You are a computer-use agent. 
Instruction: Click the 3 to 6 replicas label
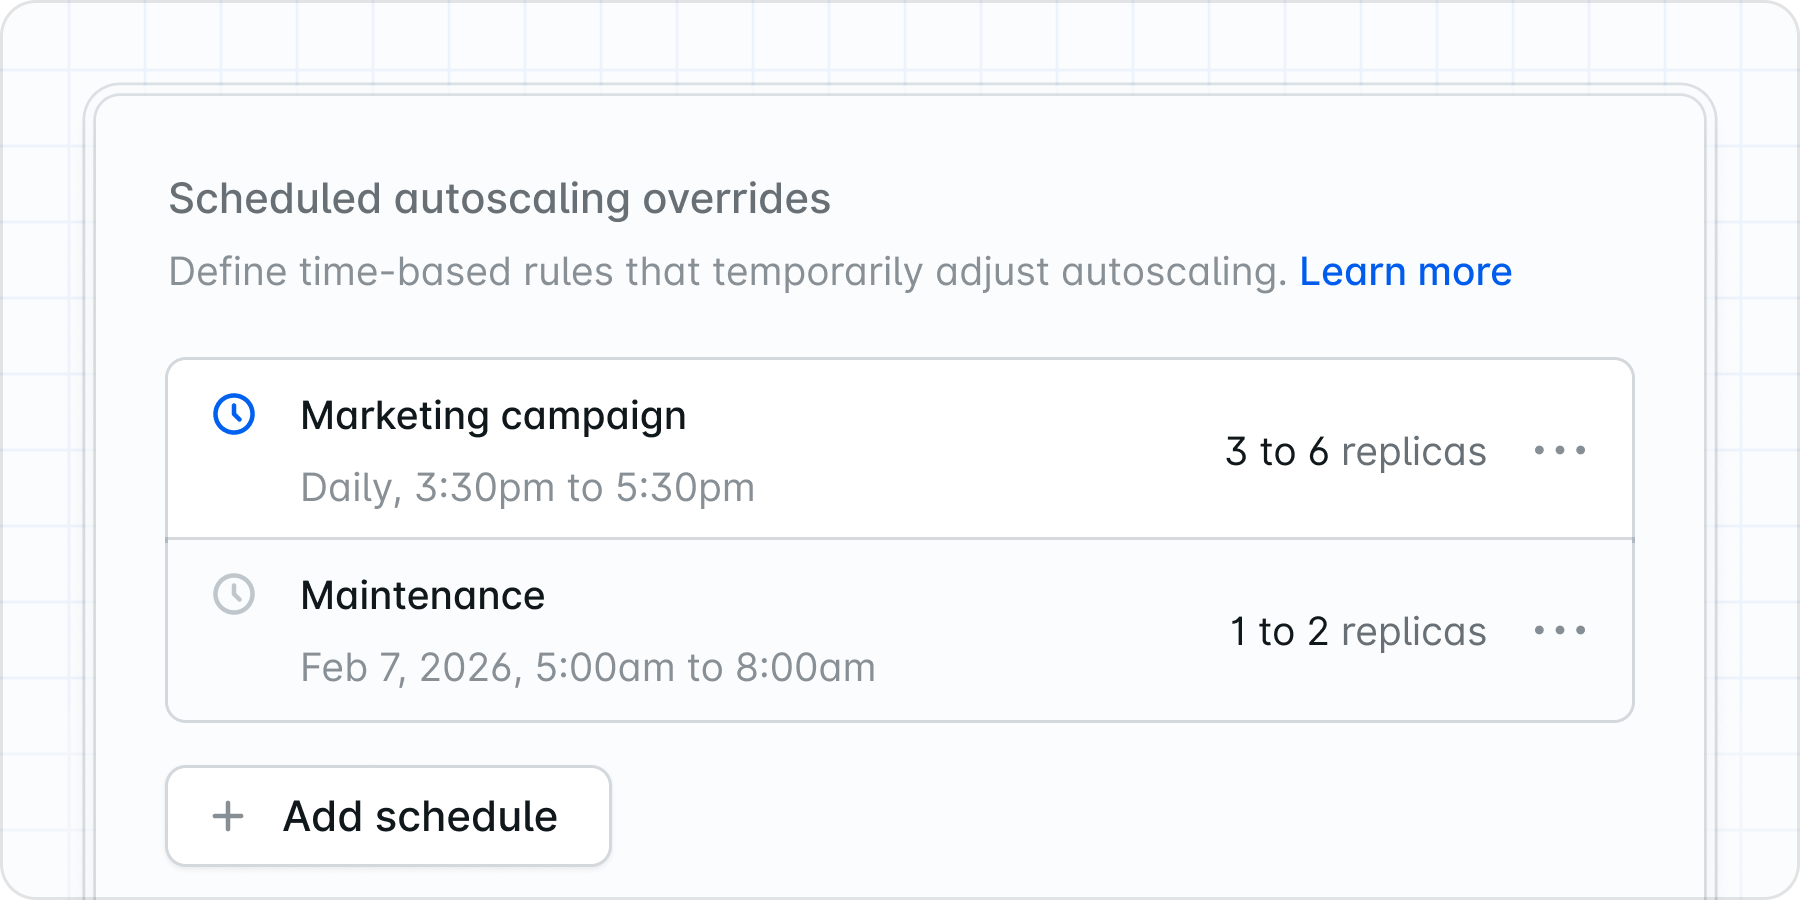[x=1356, y=451]
